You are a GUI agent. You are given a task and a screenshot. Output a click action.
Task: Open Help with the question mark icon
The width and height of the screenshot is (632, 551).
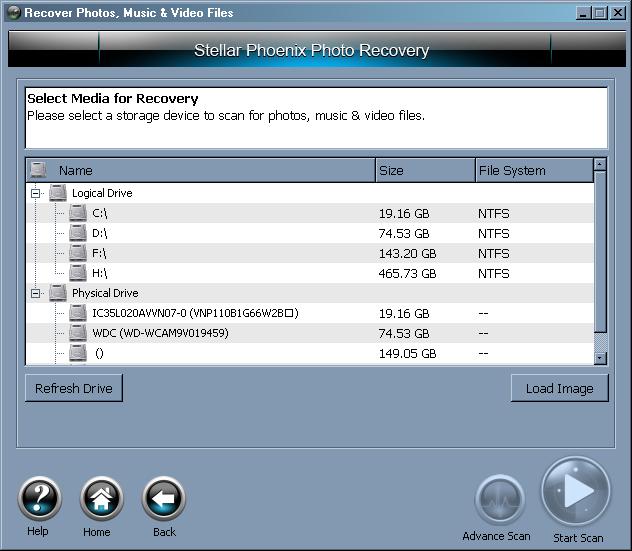40,499
